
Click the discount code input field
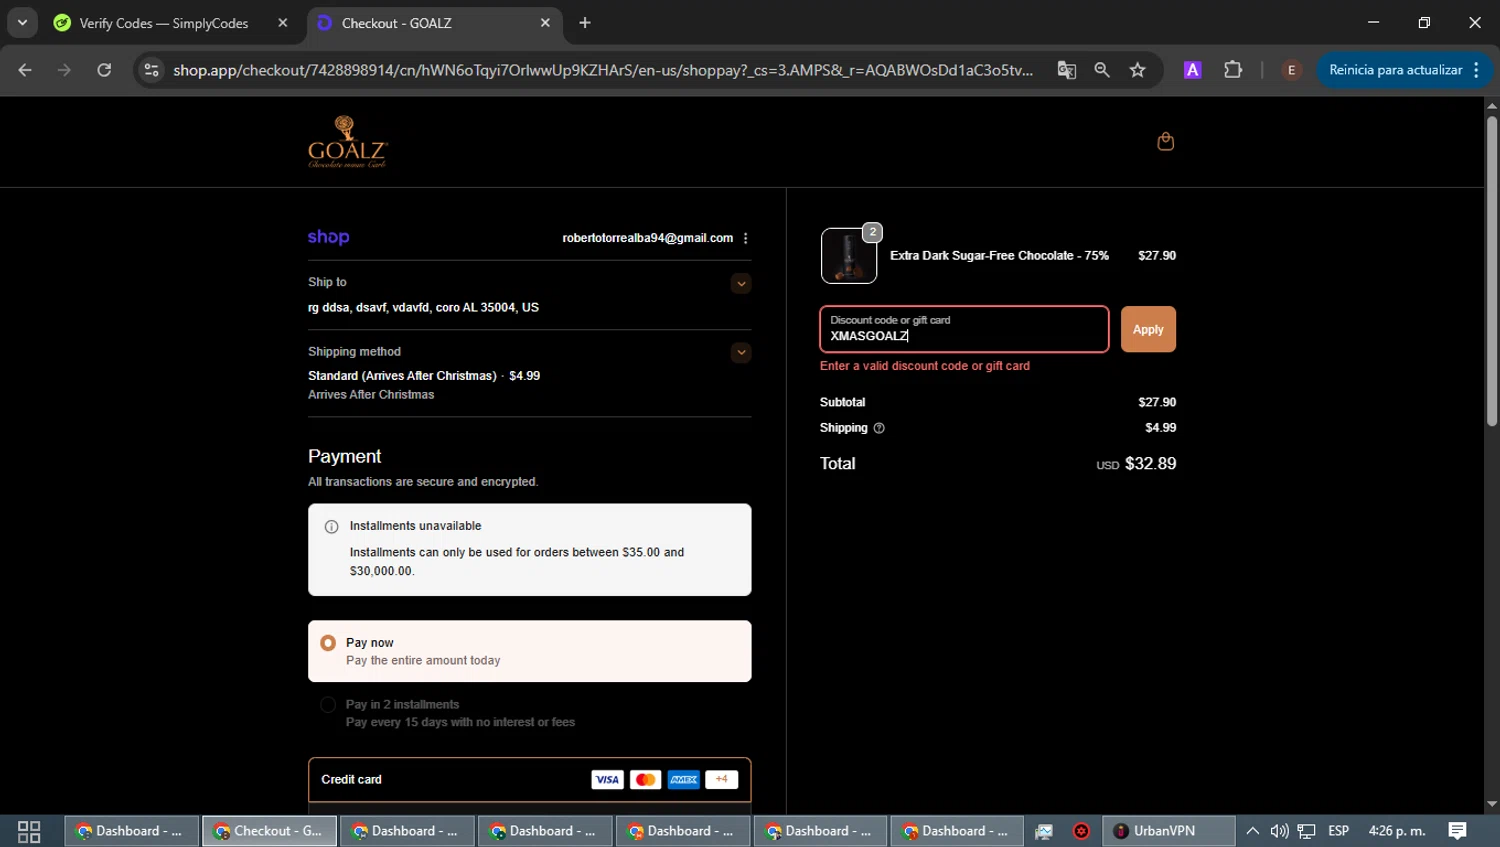coord(964,329)
